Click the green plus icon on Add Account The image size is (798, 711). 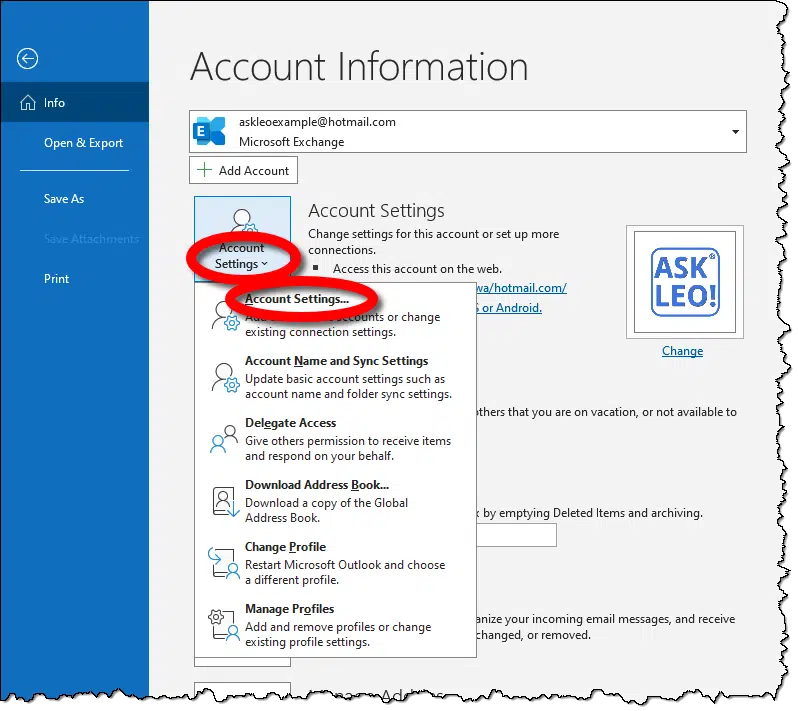coord(205,170)
